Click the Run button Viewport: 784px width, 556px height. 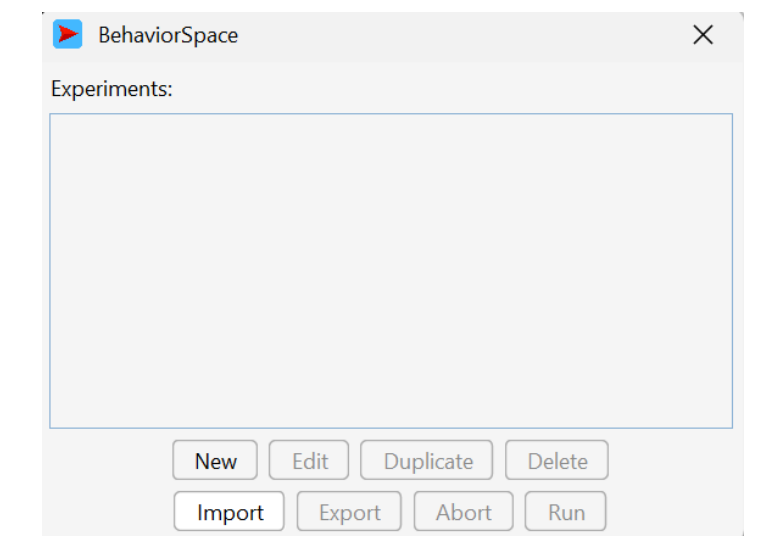(566, 512)
